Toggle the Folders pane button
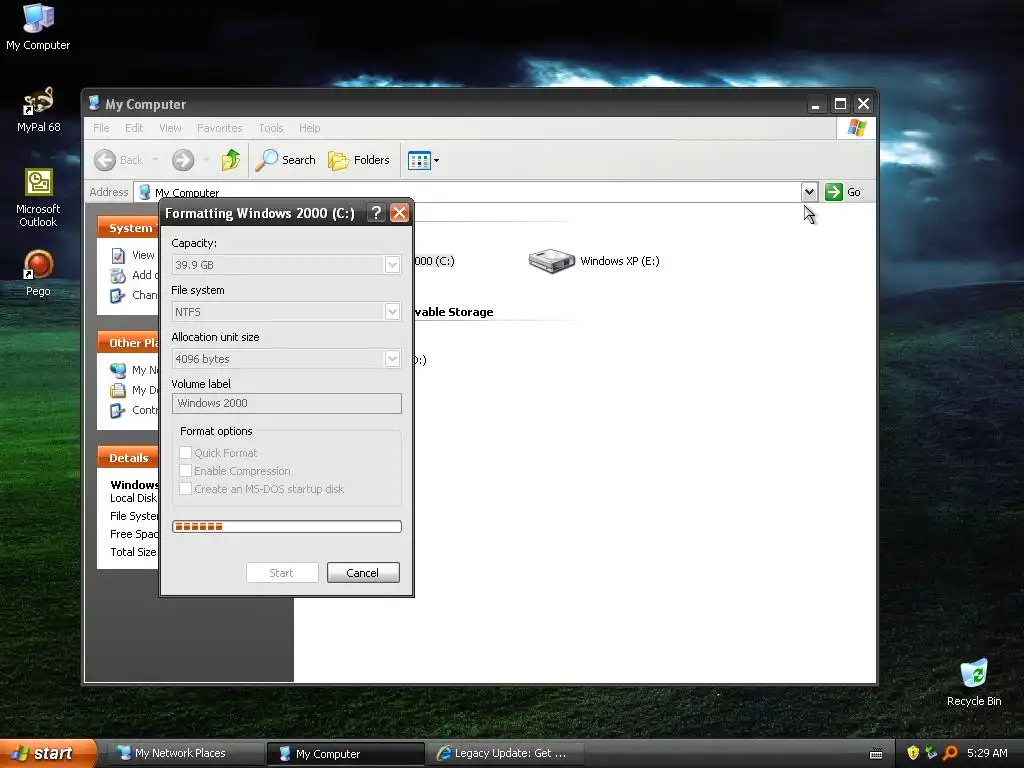The image size is (1024, 768). [x=359, y=160]
